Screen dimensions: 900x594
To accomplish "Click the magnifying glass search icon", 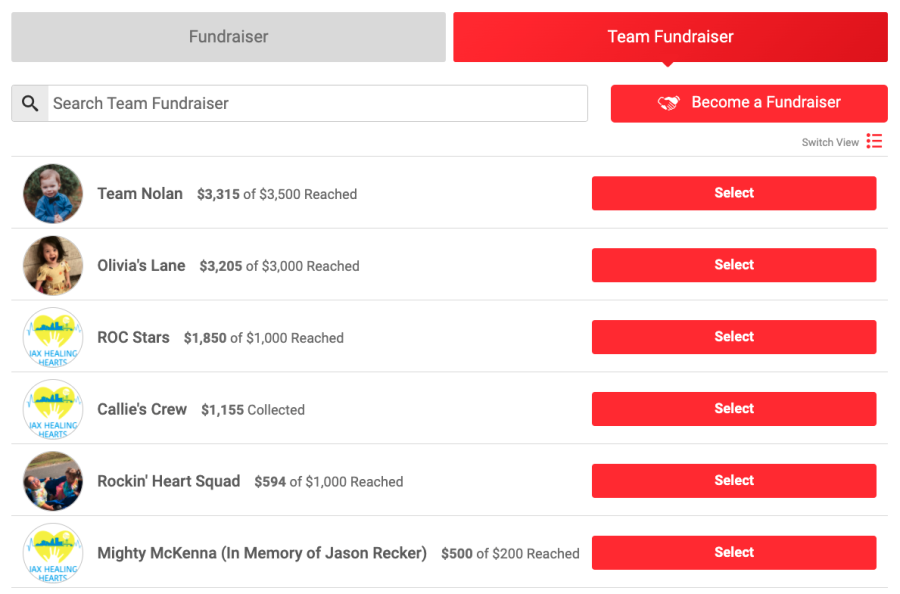I will [30, 103].
